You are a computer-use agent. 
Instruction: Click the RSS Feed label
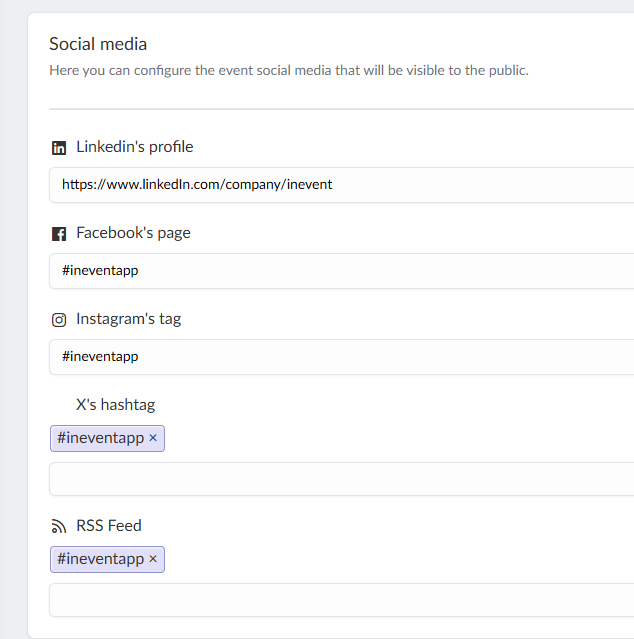point(109,526)
